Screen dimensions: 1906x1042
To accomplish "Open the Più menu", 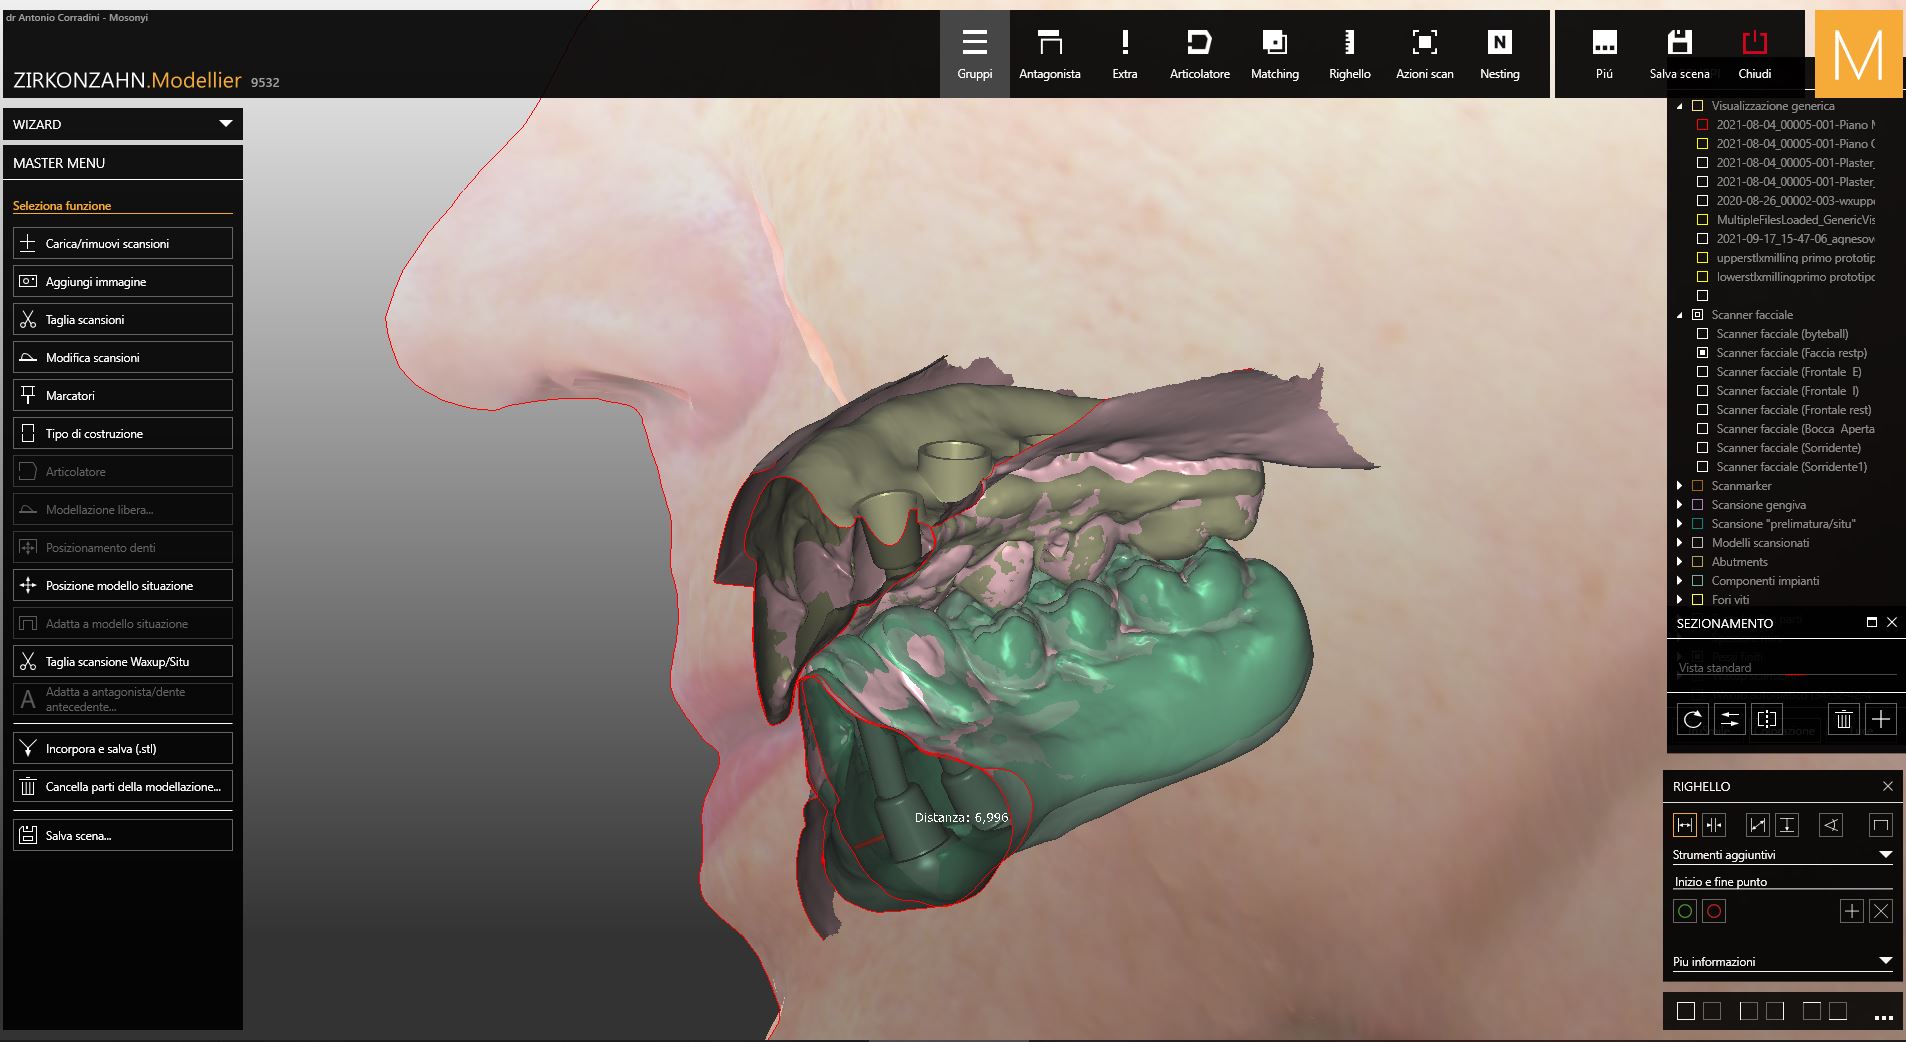I will coord(1604,54).
